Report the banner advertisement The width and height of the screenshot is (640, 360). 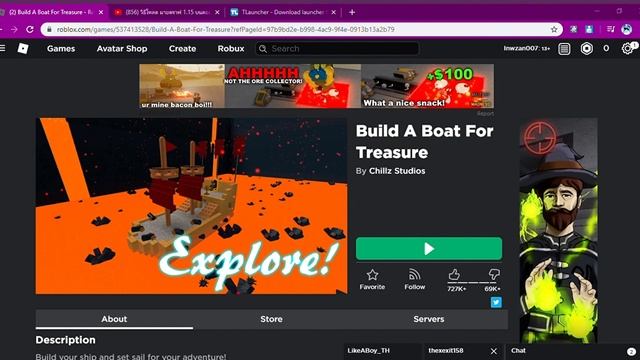[x=485, y=113]
